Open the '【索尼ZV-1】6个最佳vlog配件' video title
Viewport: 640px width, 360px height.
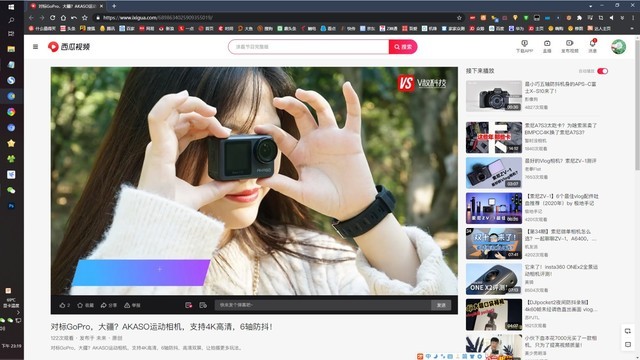(562, 200)
